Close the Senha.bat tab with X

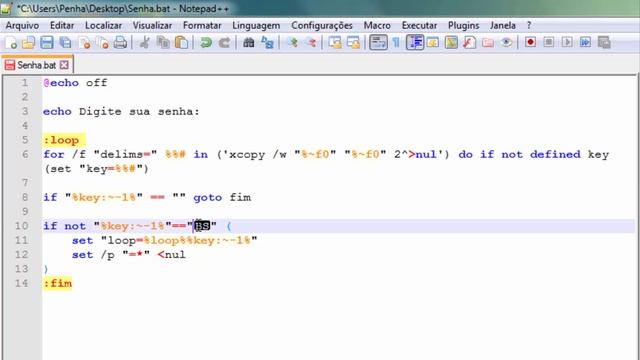click(64, 65)
